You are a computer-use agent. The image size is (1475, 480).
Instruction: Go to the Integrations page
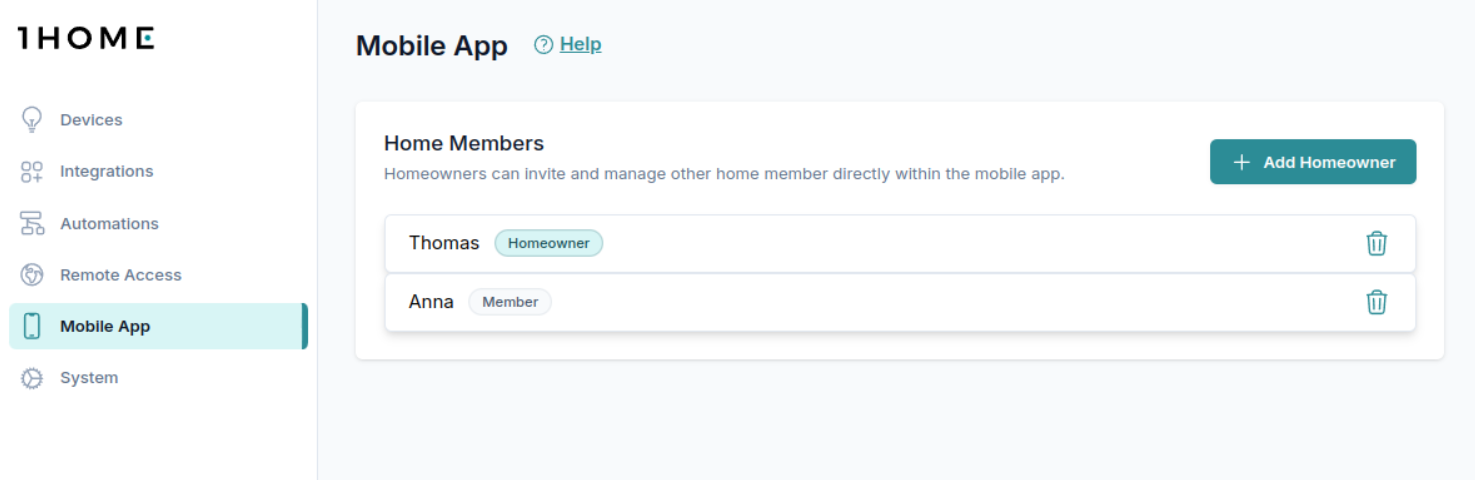(x=106, y=172)
